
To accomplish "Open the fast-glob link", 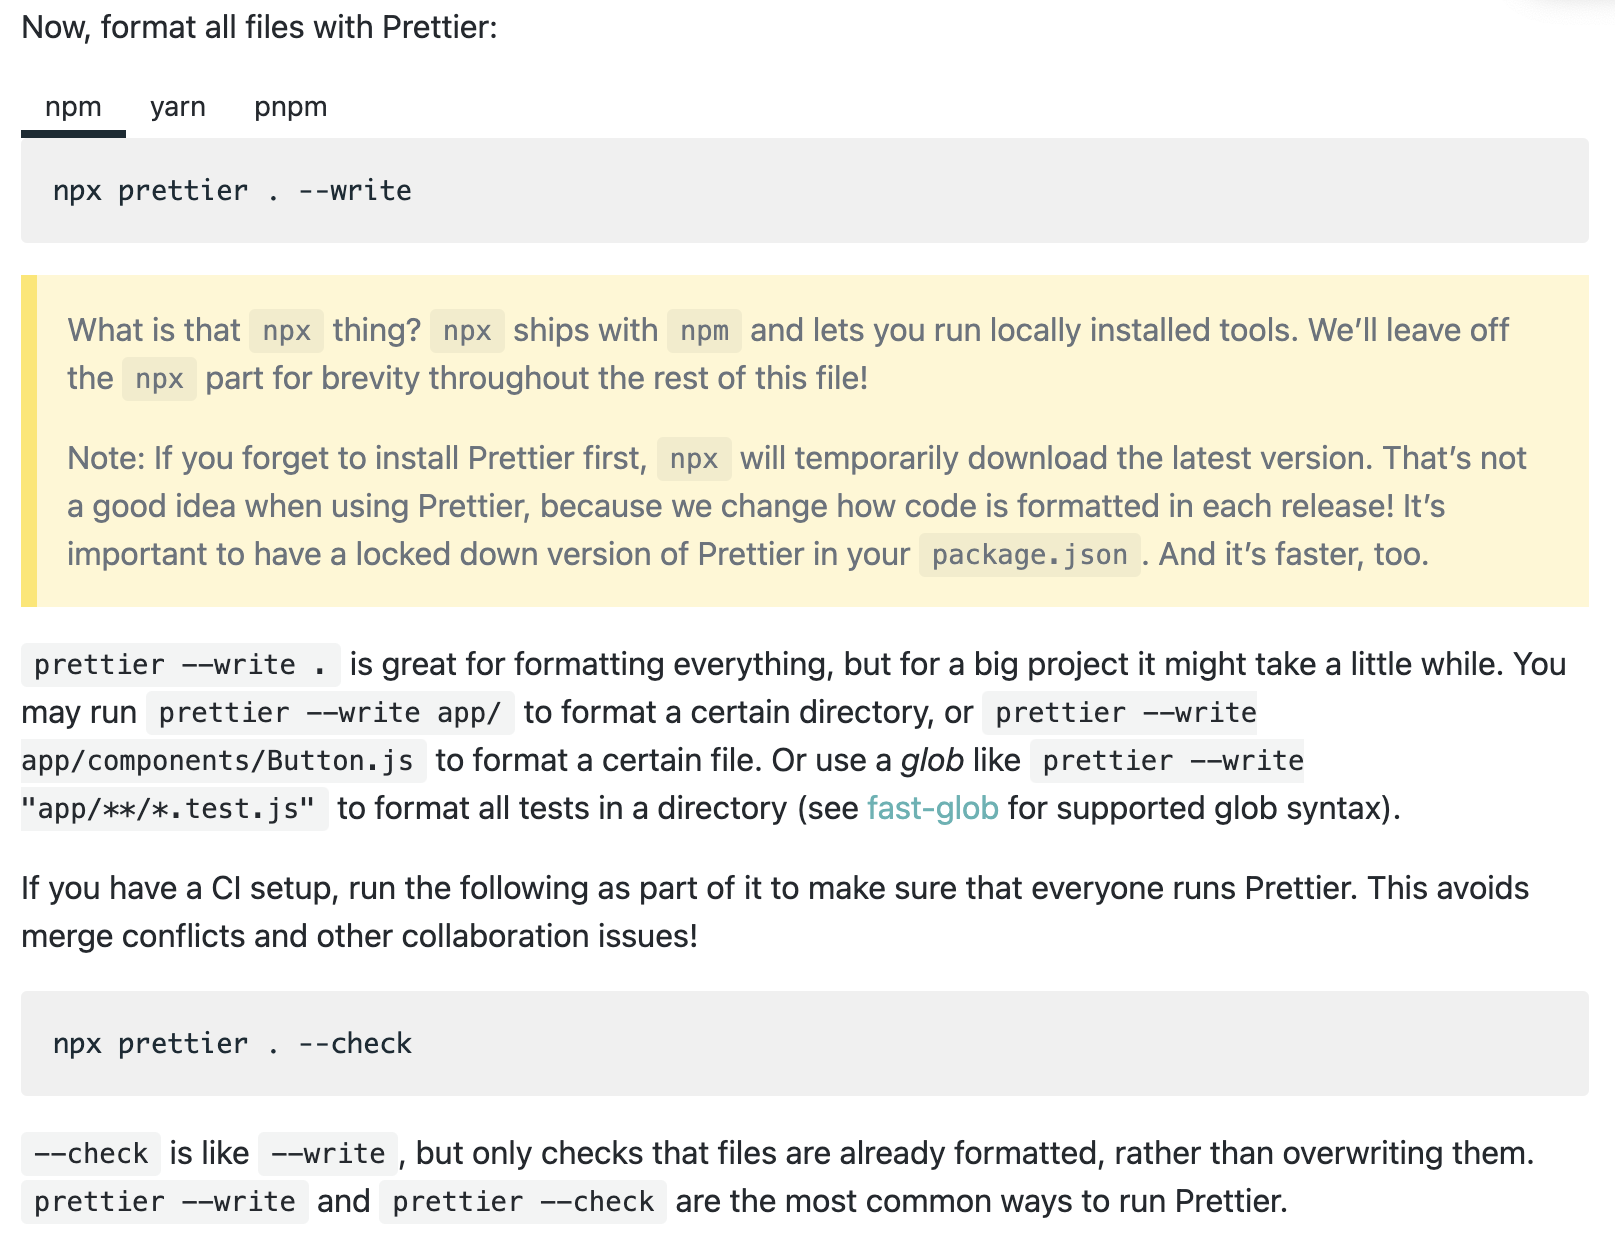I will (x=932, y=808).
